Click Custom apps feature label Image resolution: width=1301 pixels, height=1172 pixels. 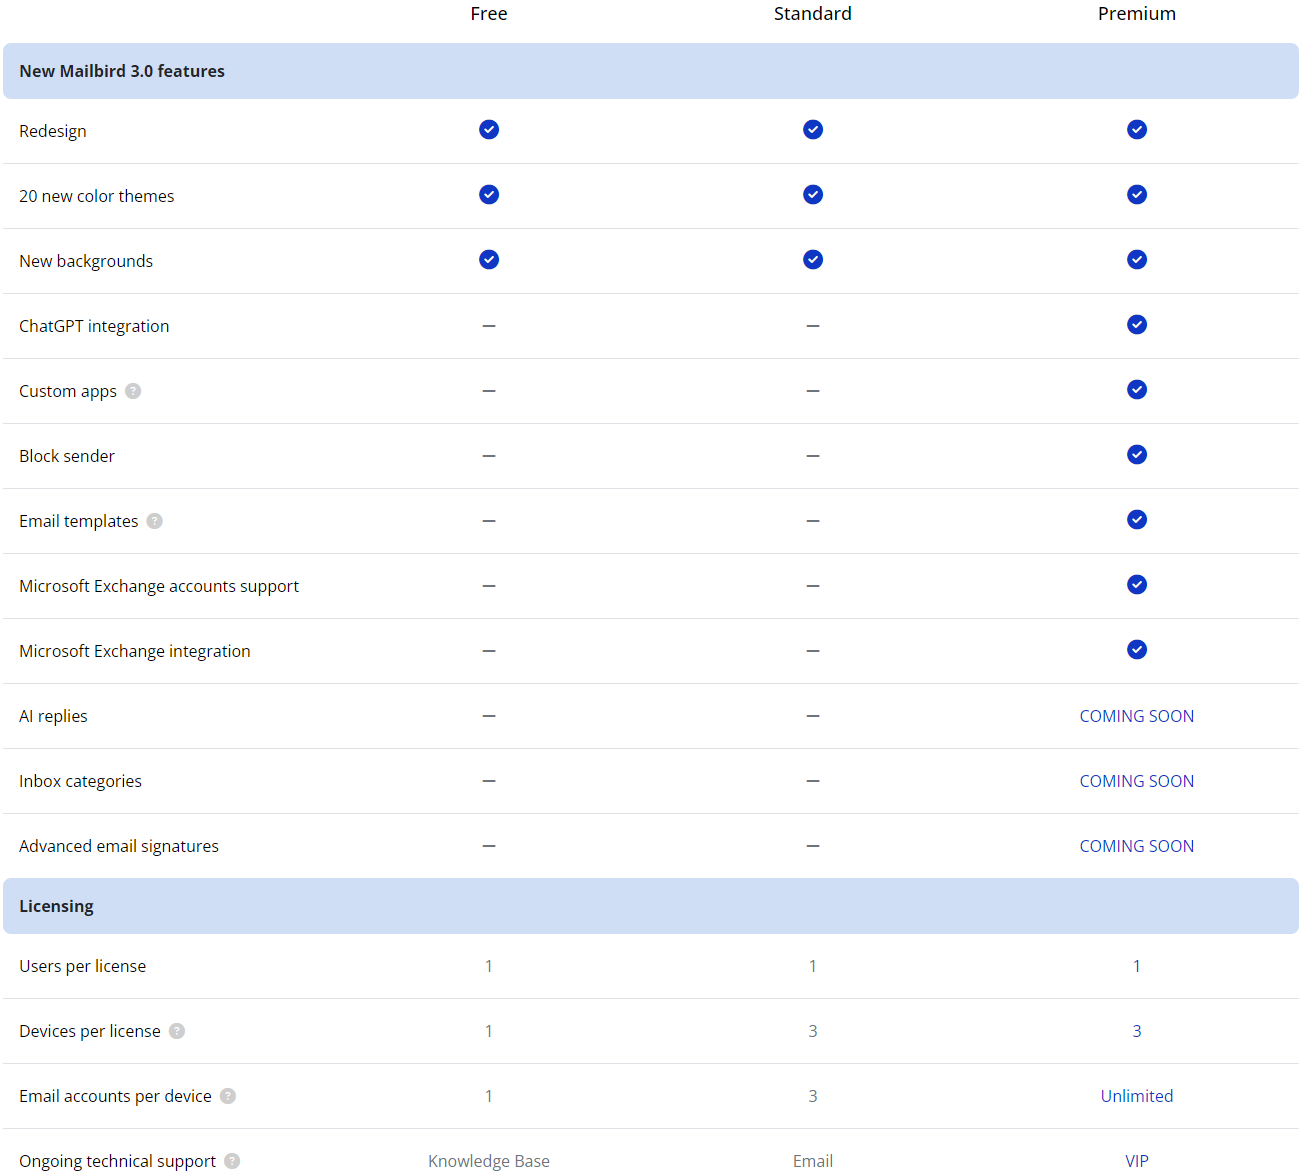(x=68, y=391)
